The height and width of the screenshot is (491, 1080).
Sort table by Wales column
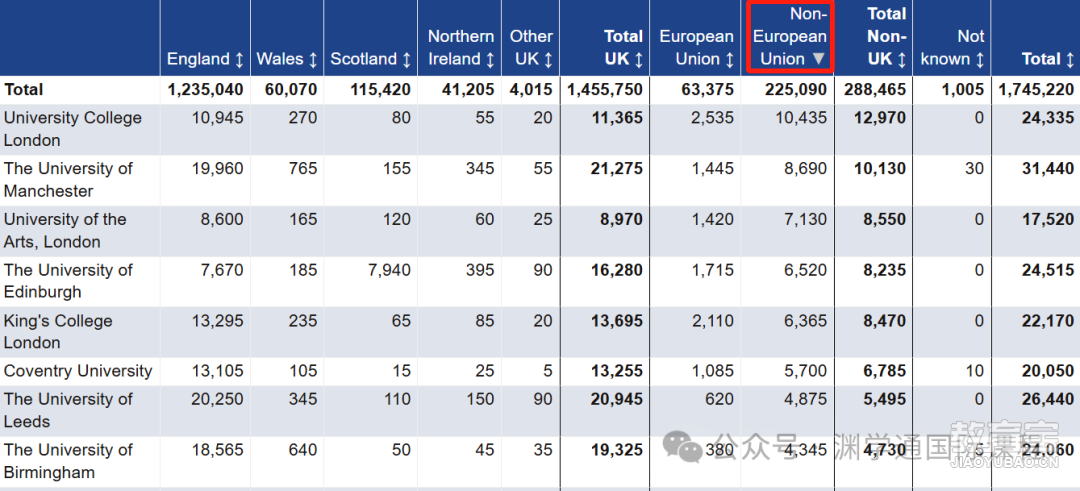pyautogui.click(x=287, y=59)
